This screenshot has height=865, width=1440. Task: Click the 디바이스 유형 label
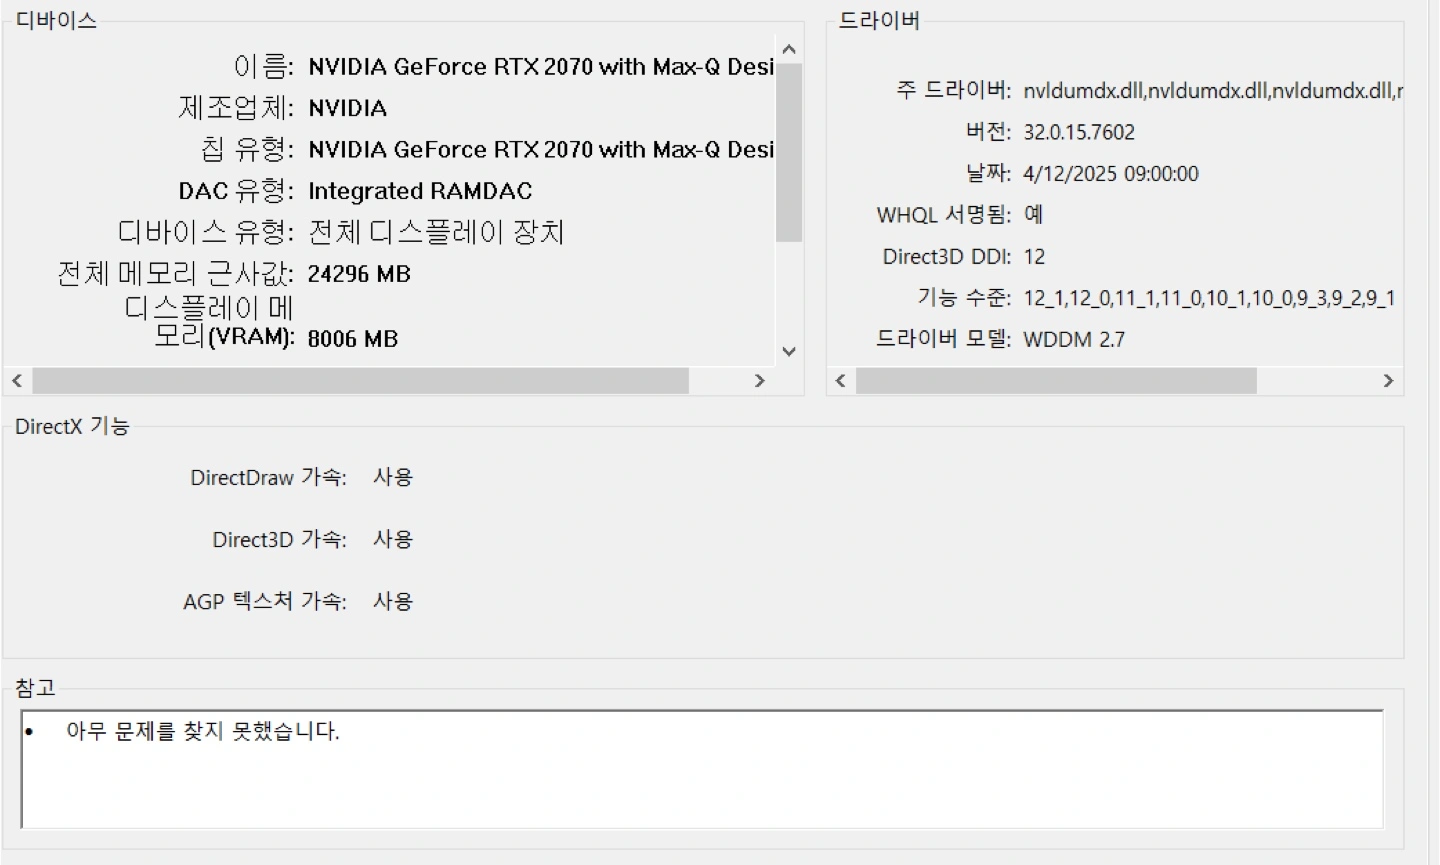206,233
